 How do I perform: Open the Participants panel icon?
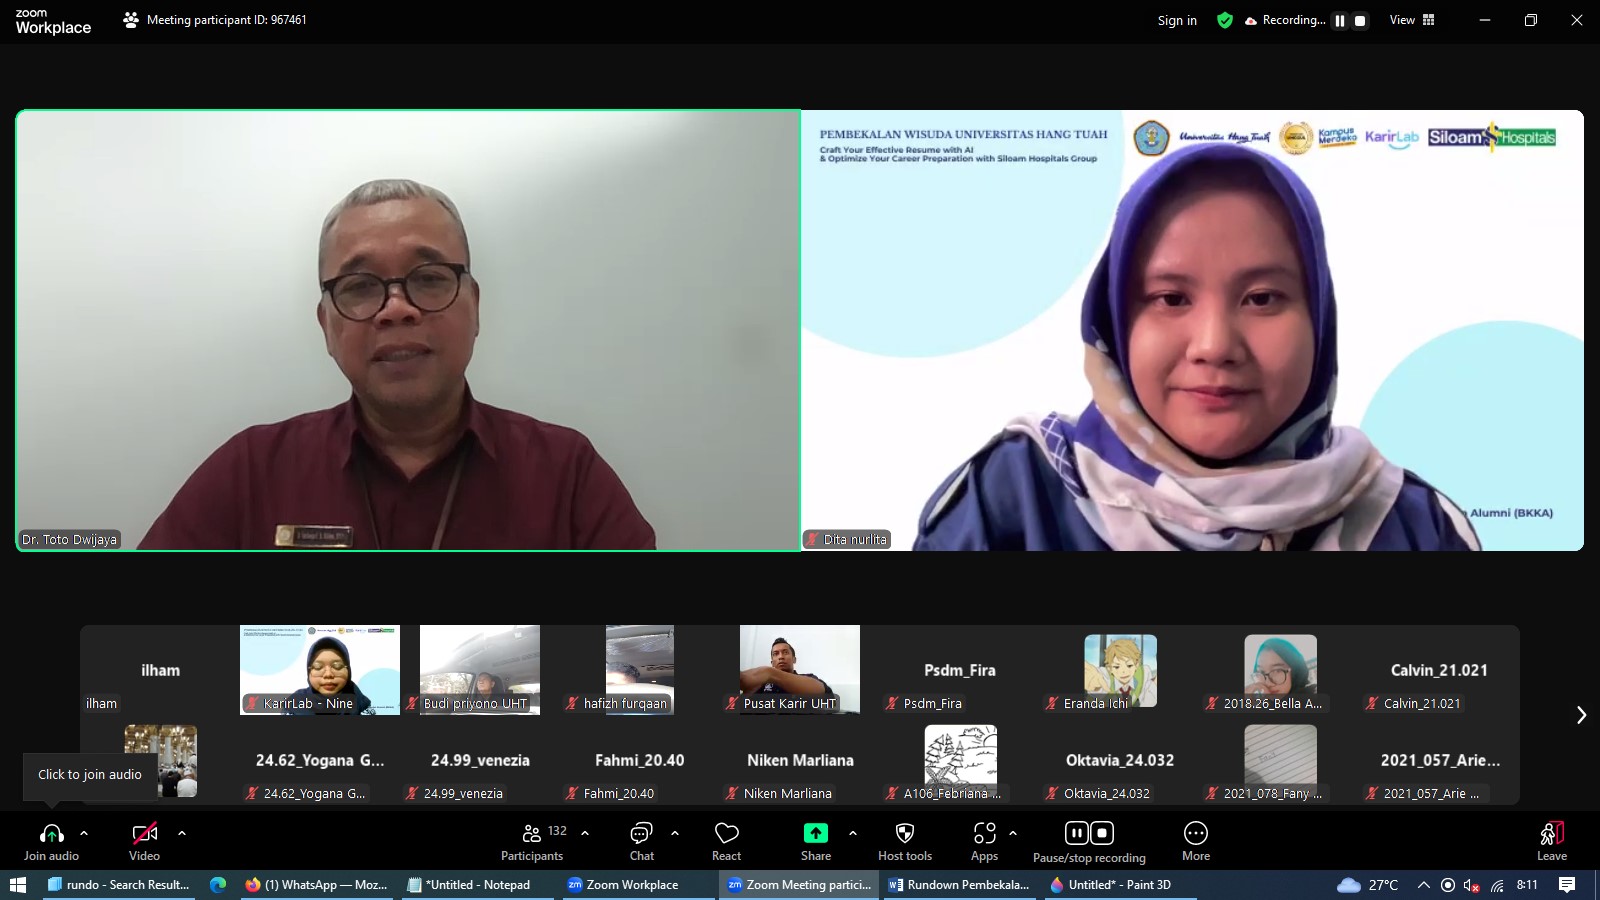pos(532,833)
